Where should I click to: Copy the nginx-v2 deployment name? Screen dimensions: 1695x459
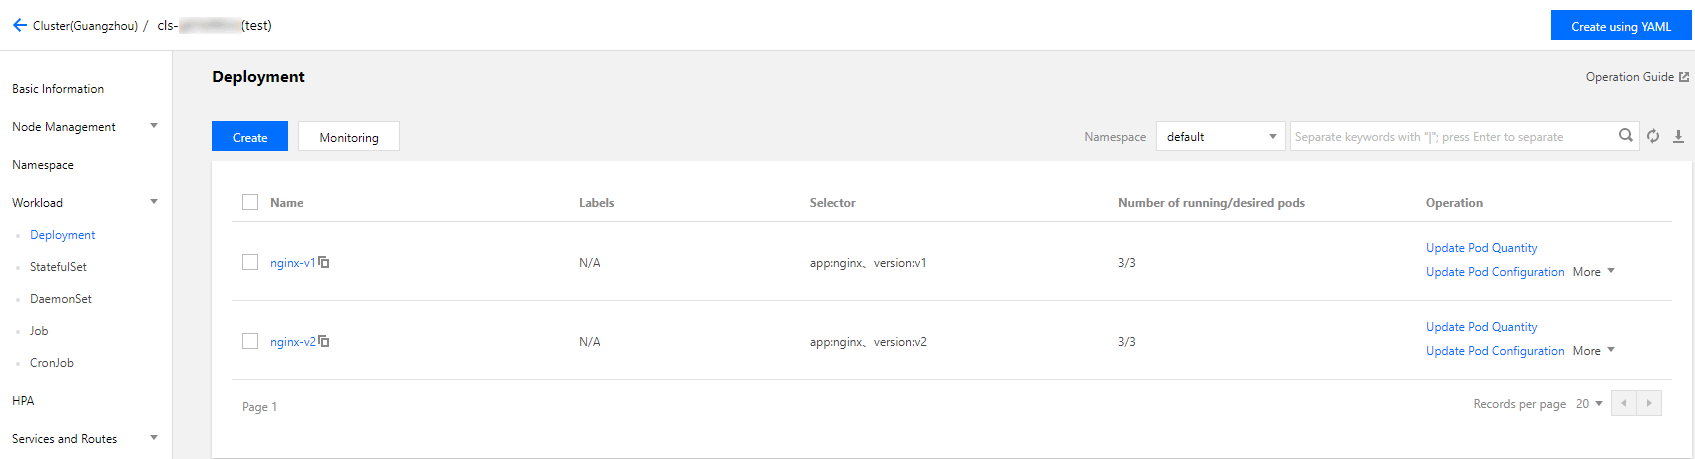pyautogui.click(x=324, y=342)
